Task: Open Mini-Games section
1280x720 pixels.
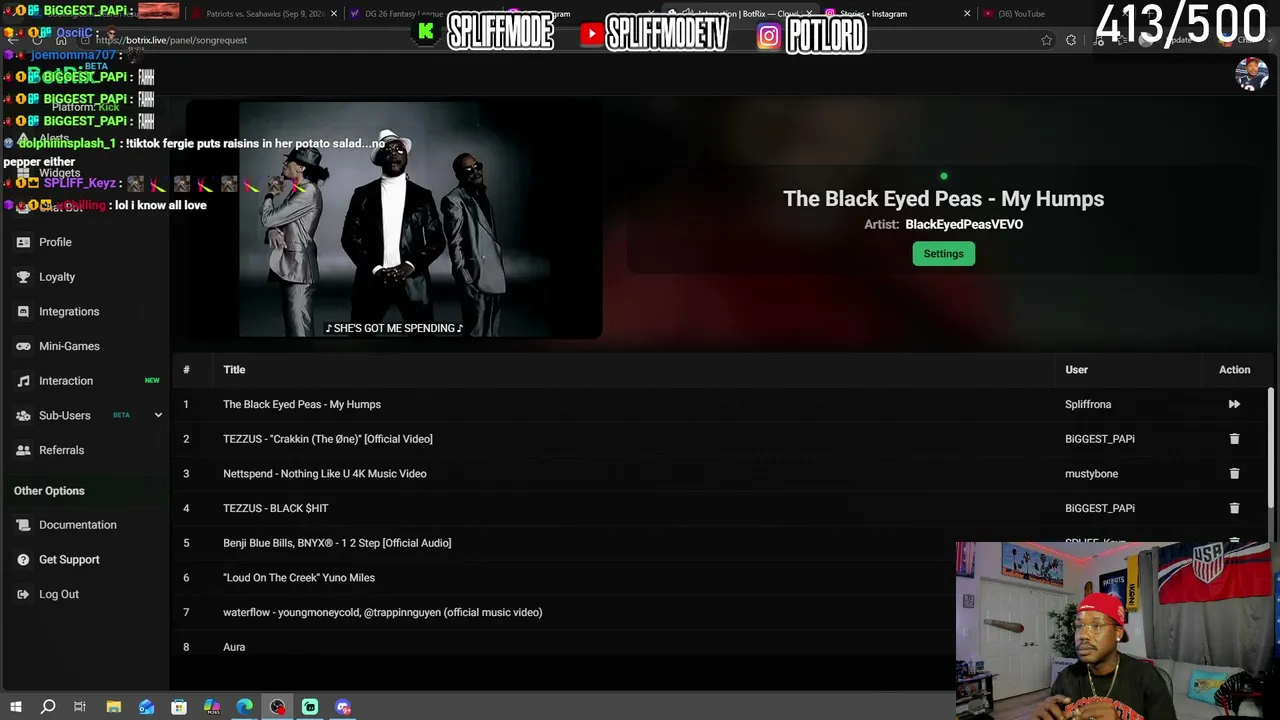Action: [x=69, y=346]
